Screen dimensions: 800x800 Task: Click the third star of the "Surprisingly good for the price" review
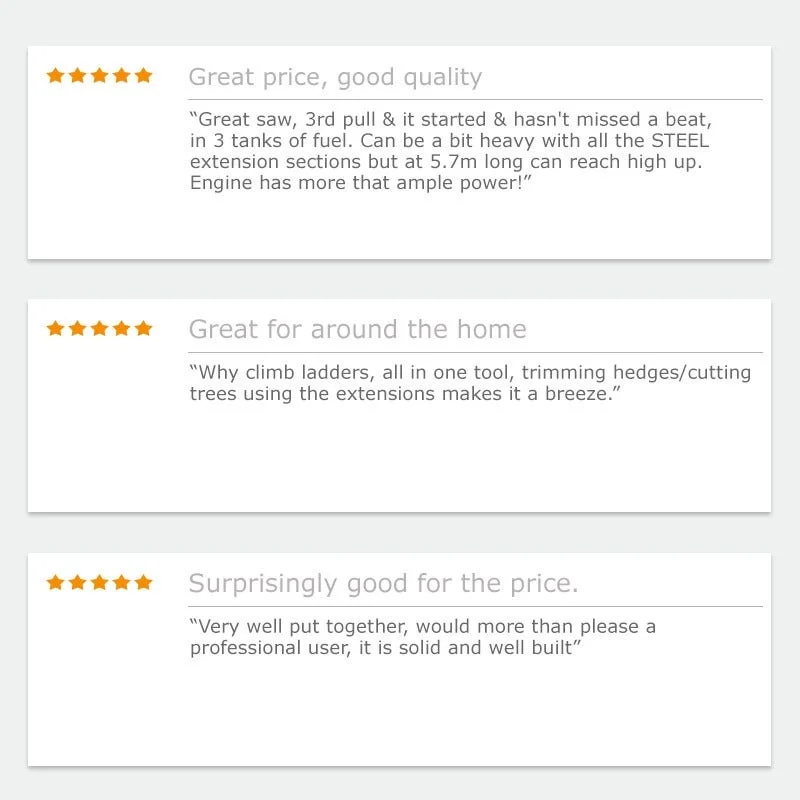[x=100, y=582]
